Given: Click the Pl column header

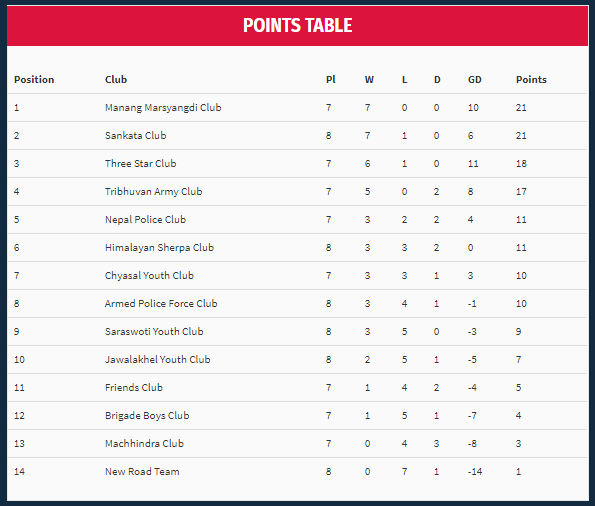Looking at the screenshot, I should tap(331, 79).
